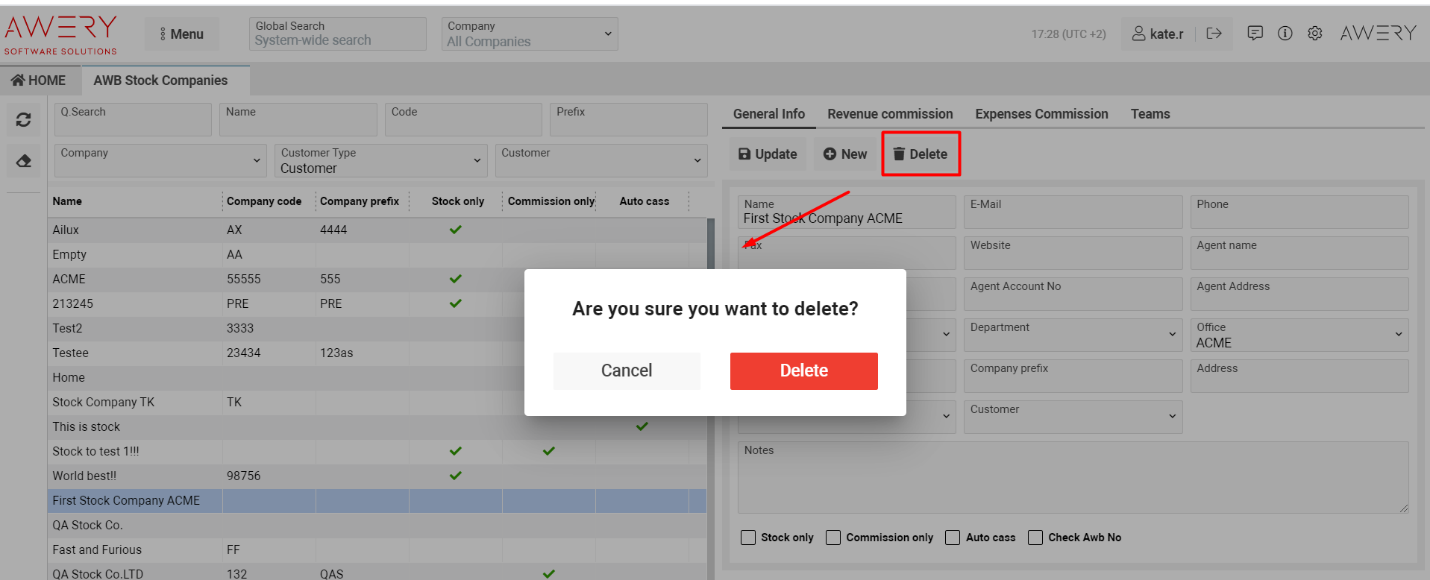The width and height of the screenshot is (1430, 580).
Task: Open the Menu with the grid icon
Action: pyautogui.click(x=181, y=33)
